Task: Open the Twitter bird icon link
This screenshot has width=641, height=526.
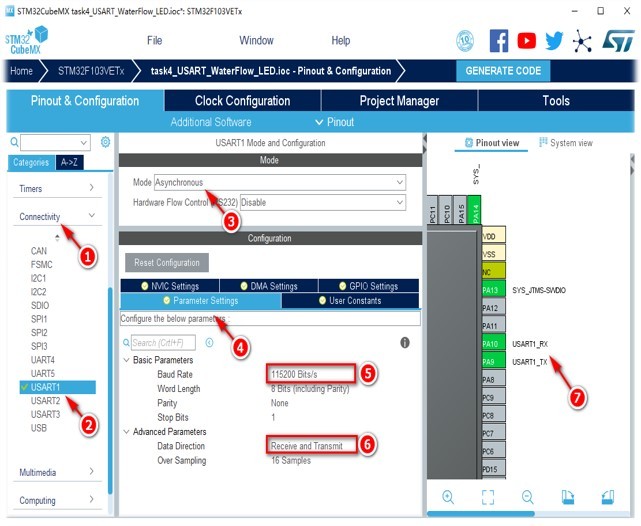Action: [x=554, y=40]
